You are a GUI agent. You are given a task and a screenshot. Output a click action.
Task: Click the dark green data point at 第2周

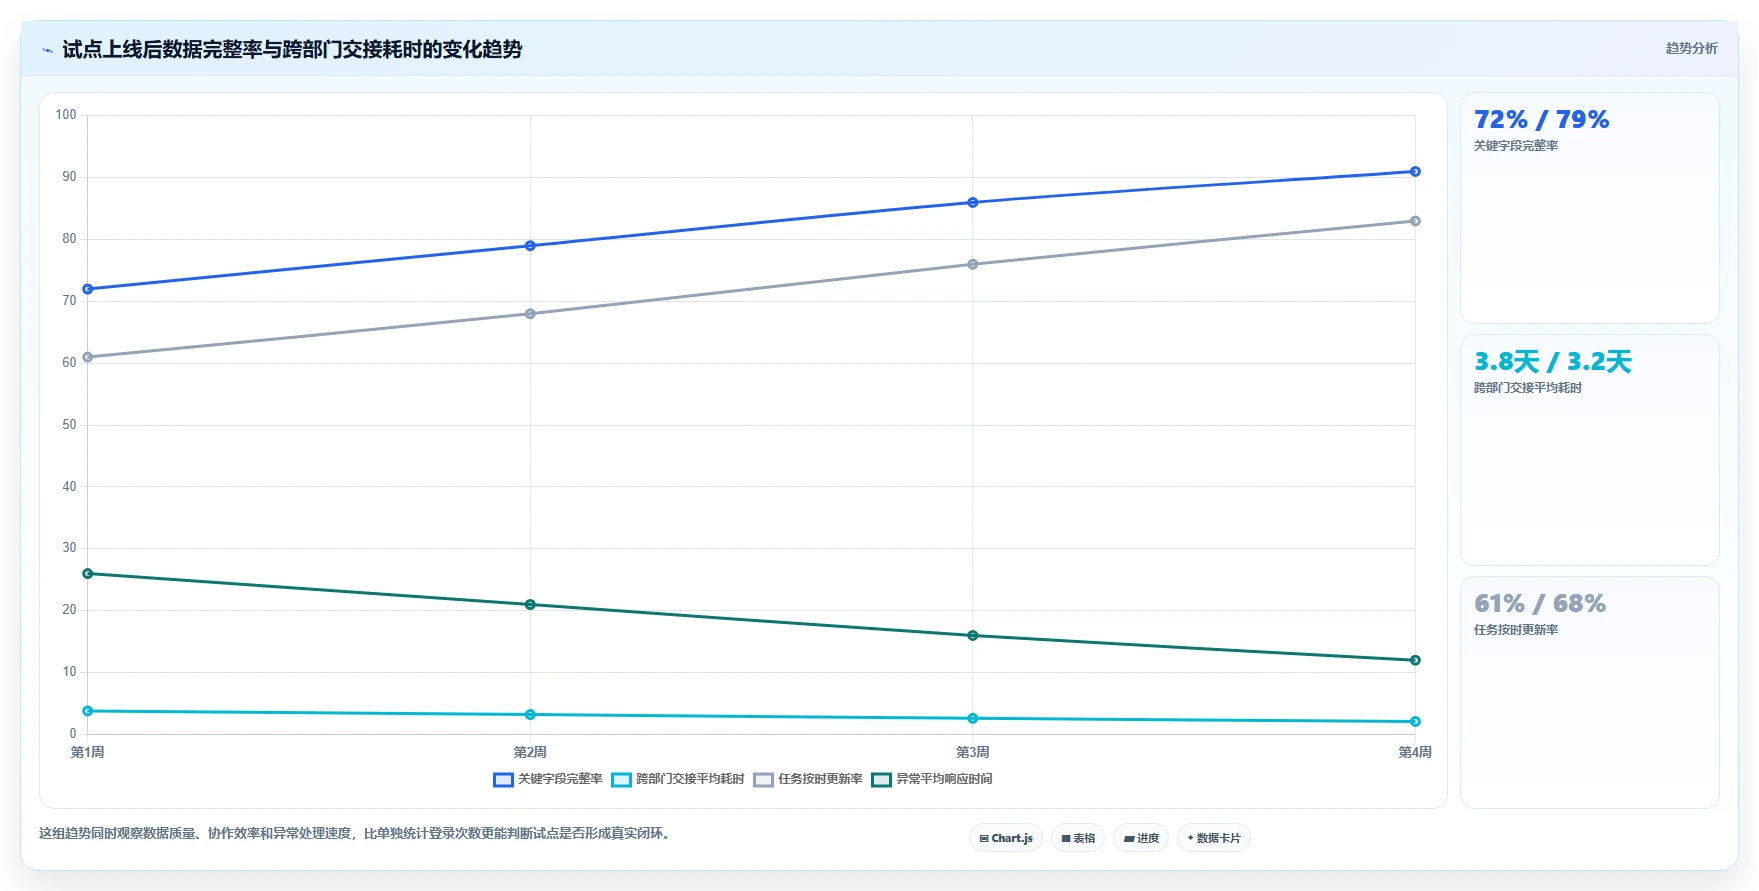click(530, 605)
